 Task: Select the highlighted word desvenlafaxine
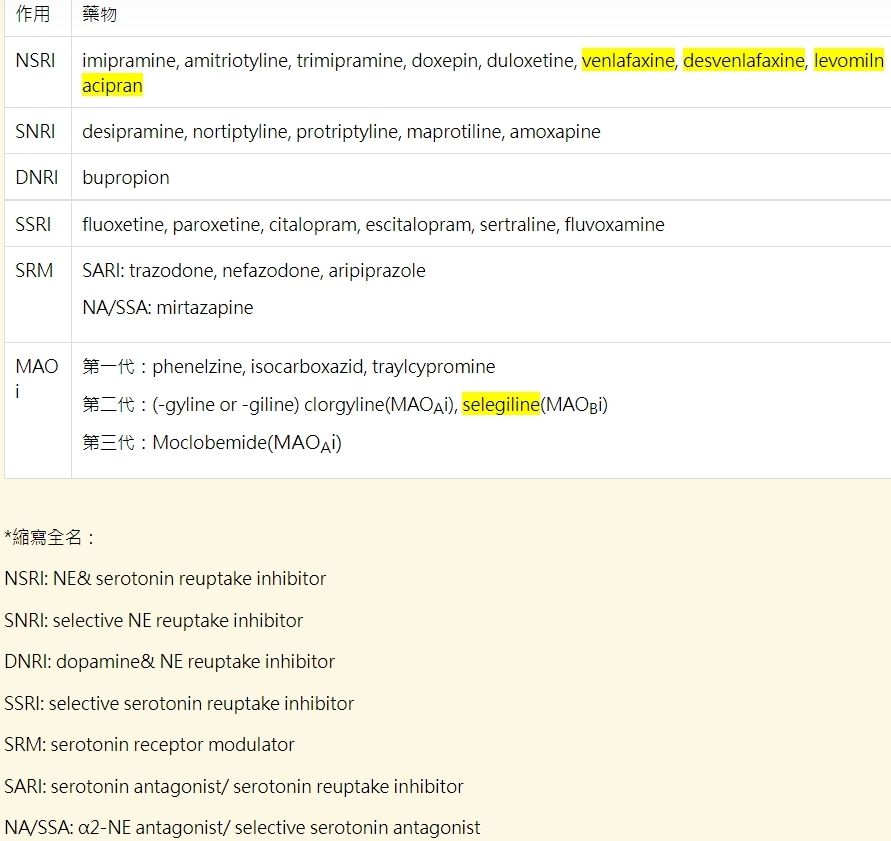745,60
